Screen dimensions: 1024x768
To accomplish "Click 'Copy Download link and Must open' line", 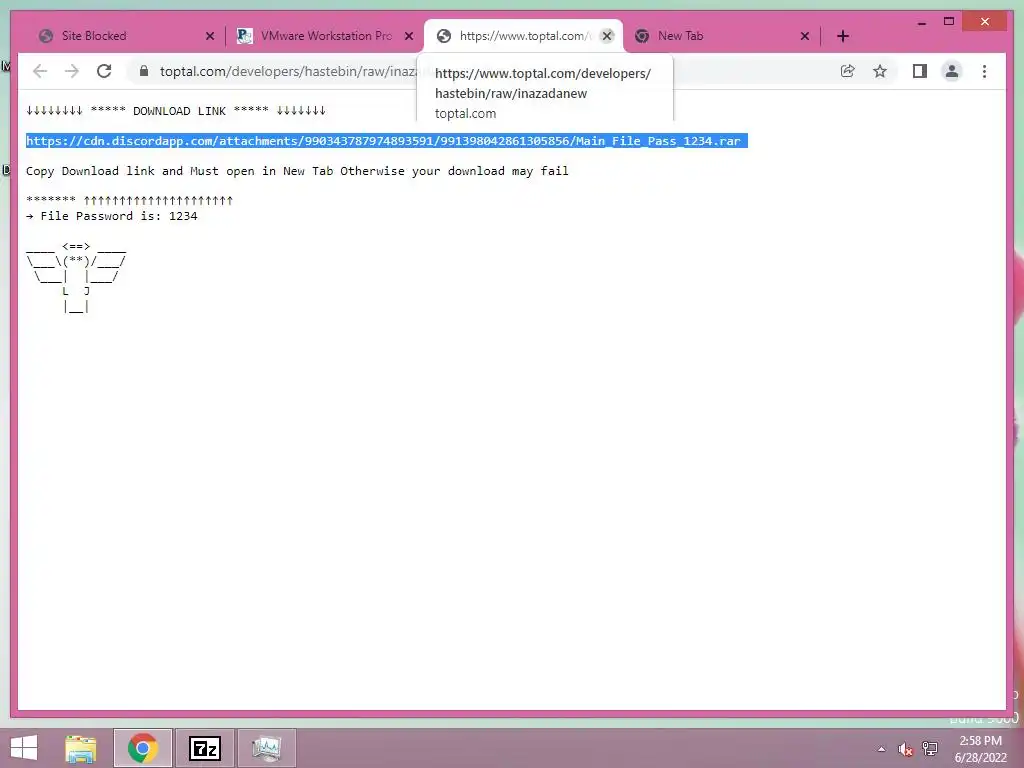I will (297, 171).
